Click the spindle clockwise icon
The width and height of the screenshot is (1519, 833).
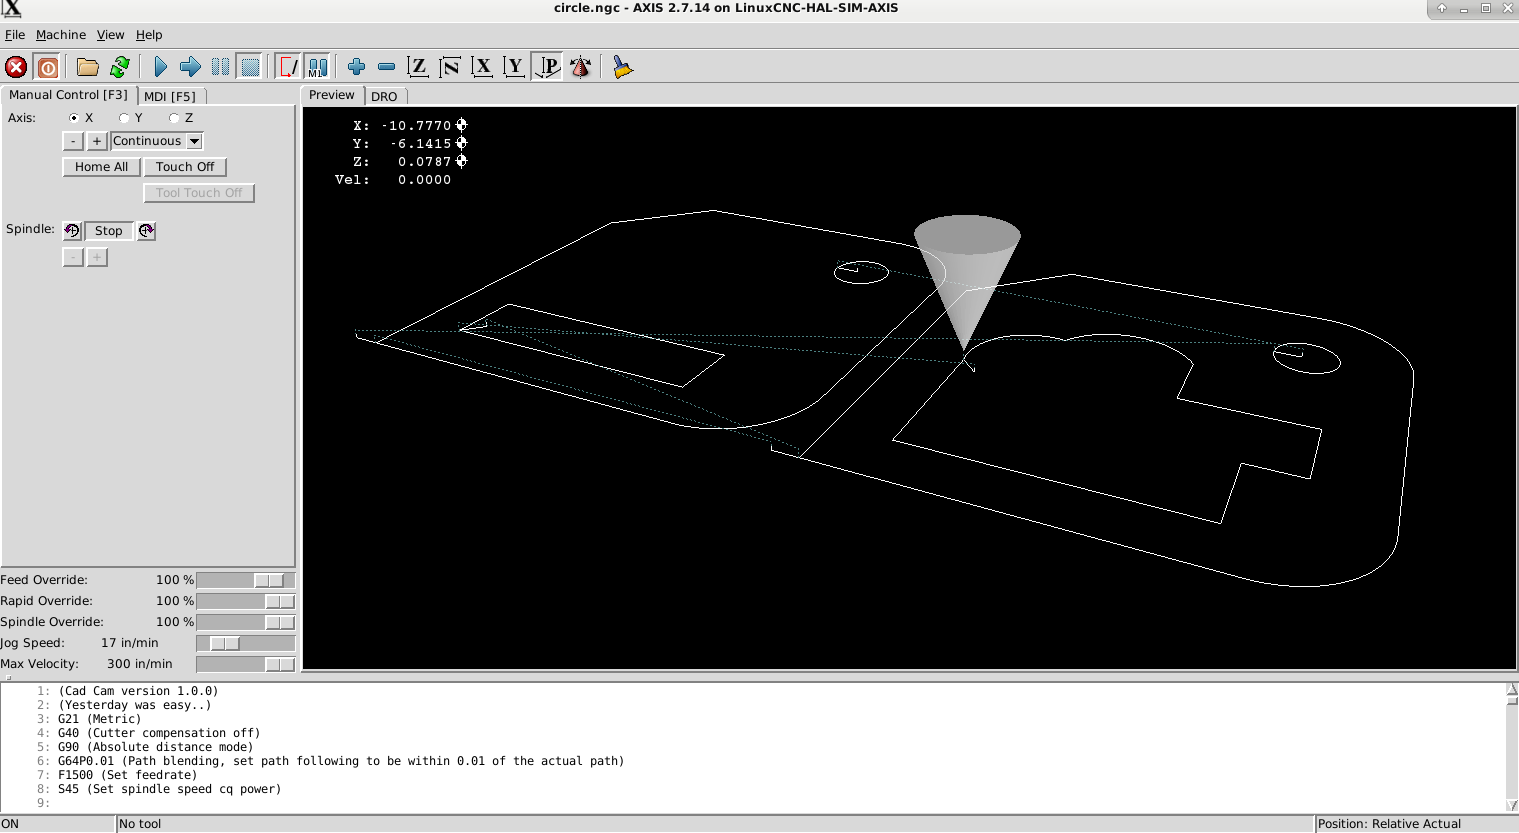coord(146,231)
